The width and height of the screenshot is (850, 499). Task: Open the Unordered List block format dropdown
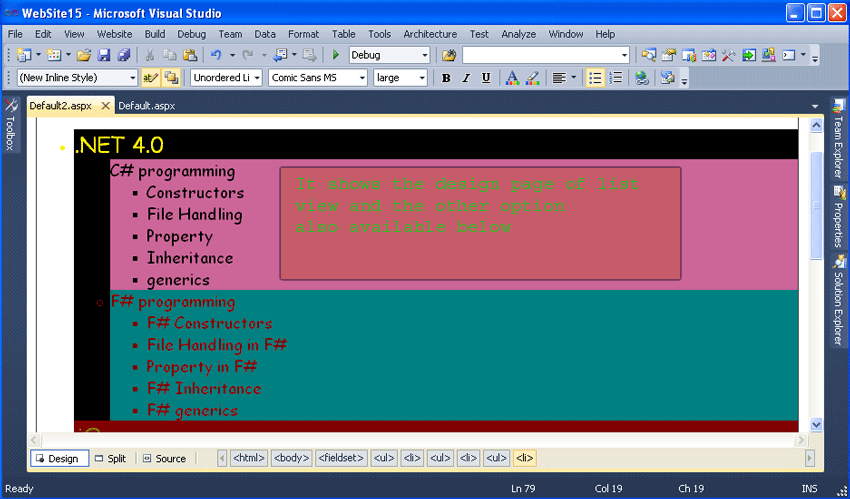[x=257, y=78]
